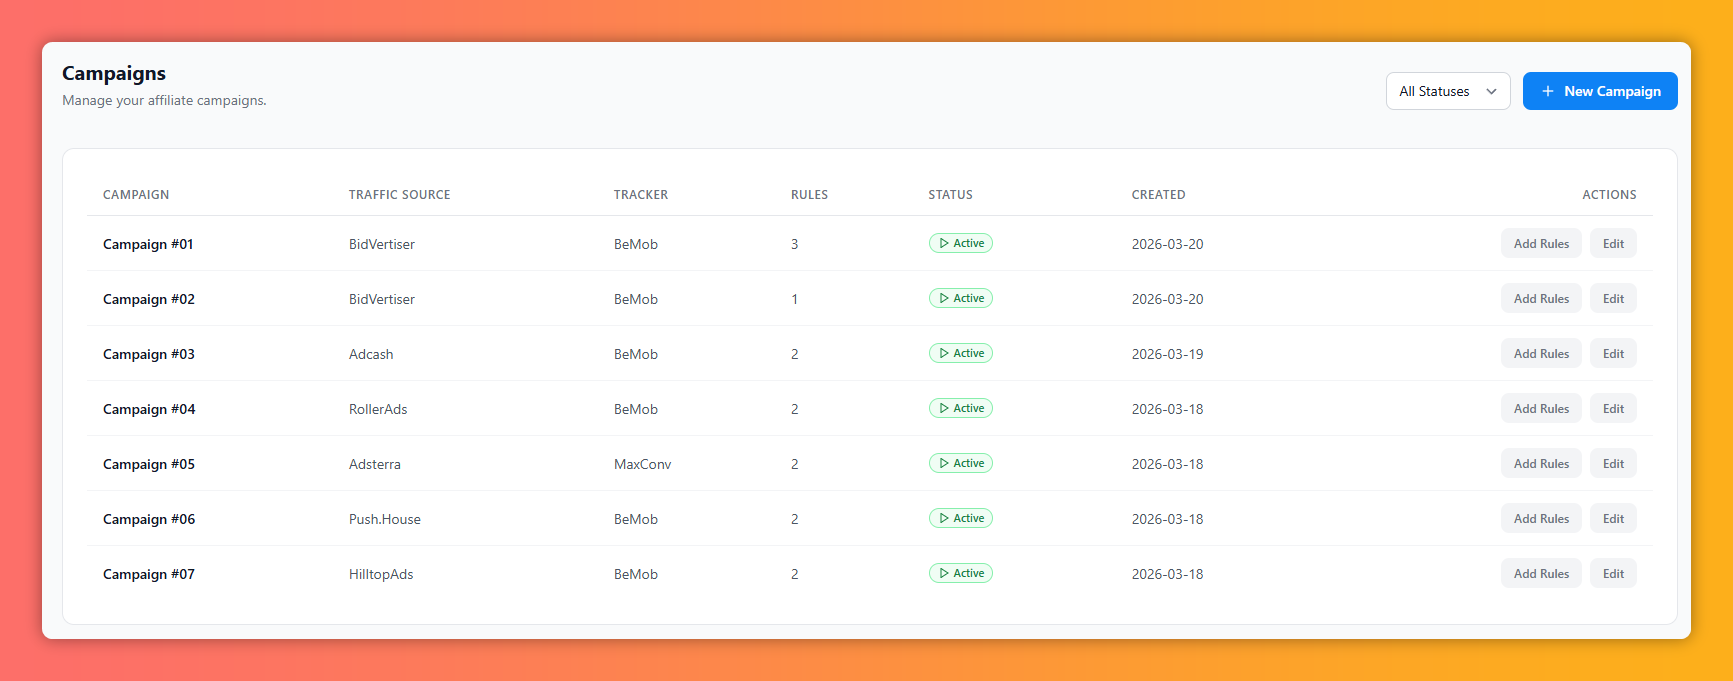Click the Tracker column header
This screenshot has width=1733, height=681.
tap(641, 195)
